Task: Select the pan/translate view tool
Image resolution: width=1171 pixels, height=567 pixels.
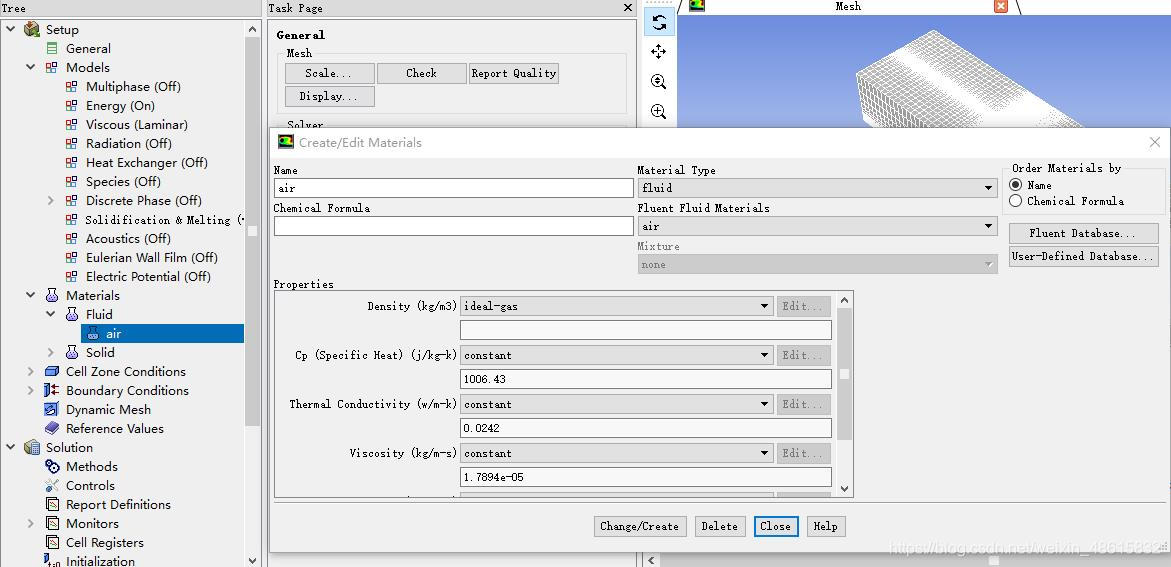Action: [x=659, y=52]
